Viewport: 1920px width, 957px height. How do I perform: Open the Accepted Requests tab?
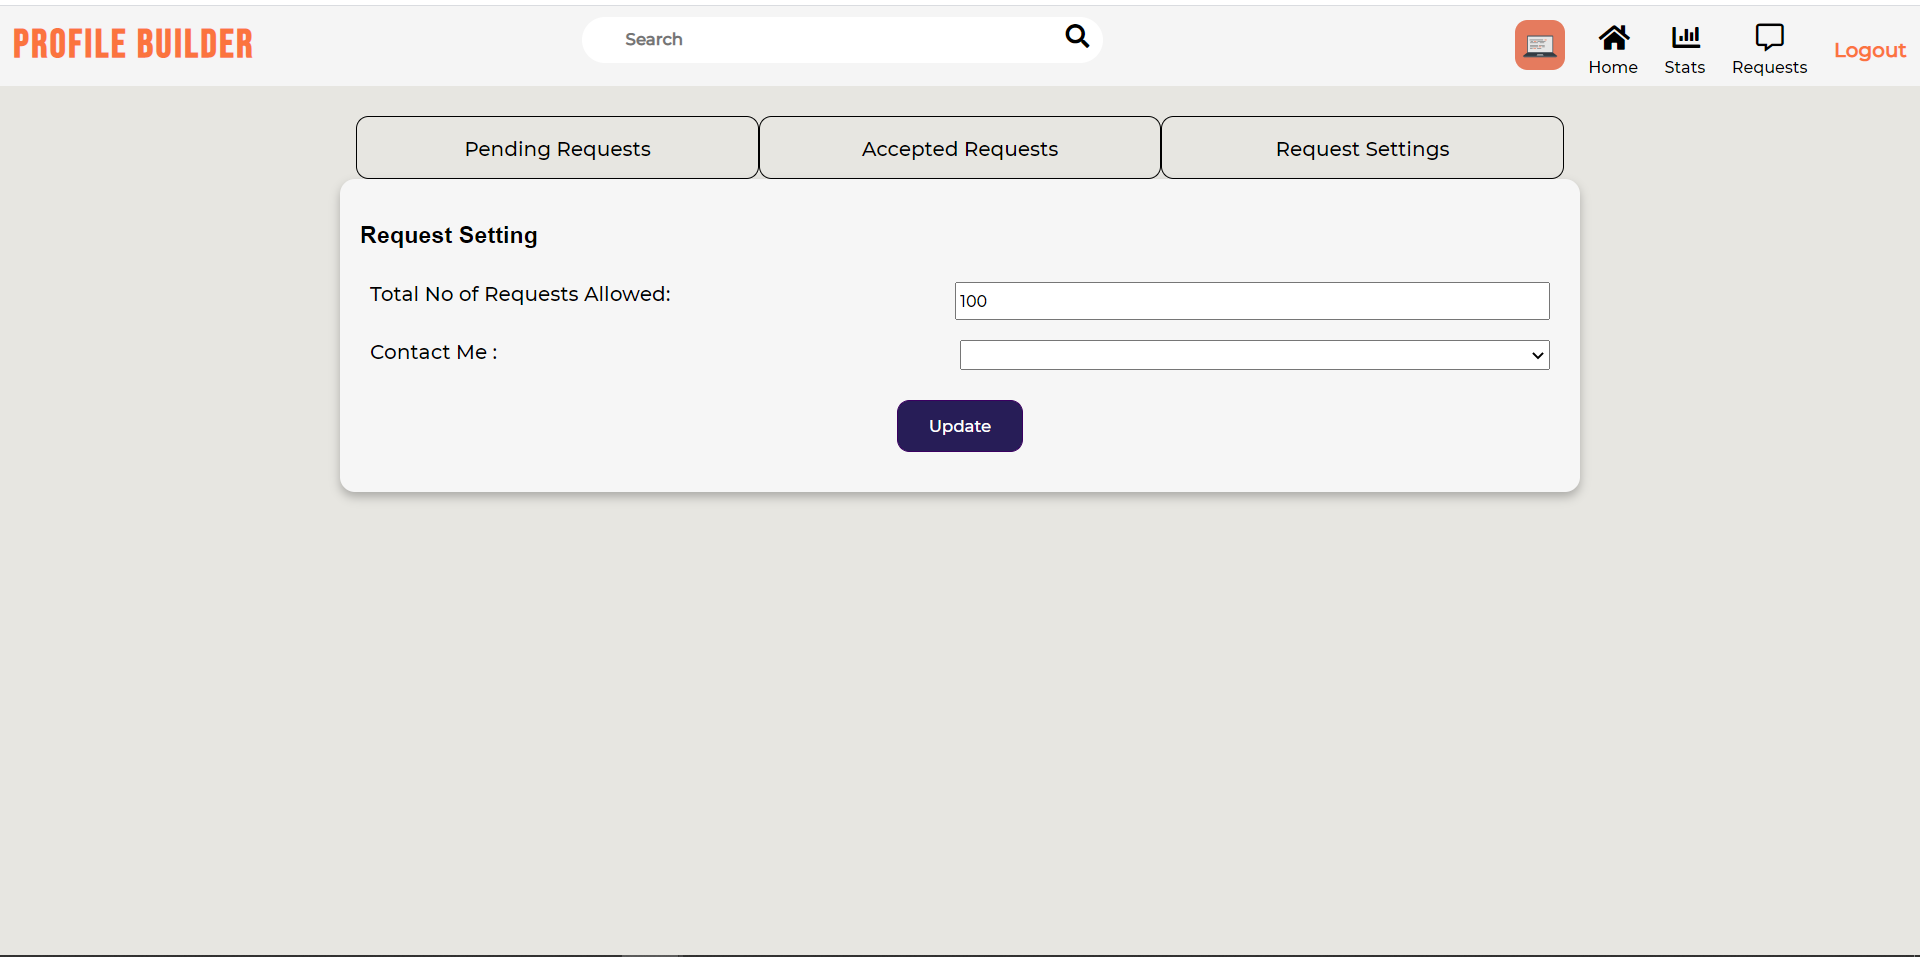[x=959, y=147]
